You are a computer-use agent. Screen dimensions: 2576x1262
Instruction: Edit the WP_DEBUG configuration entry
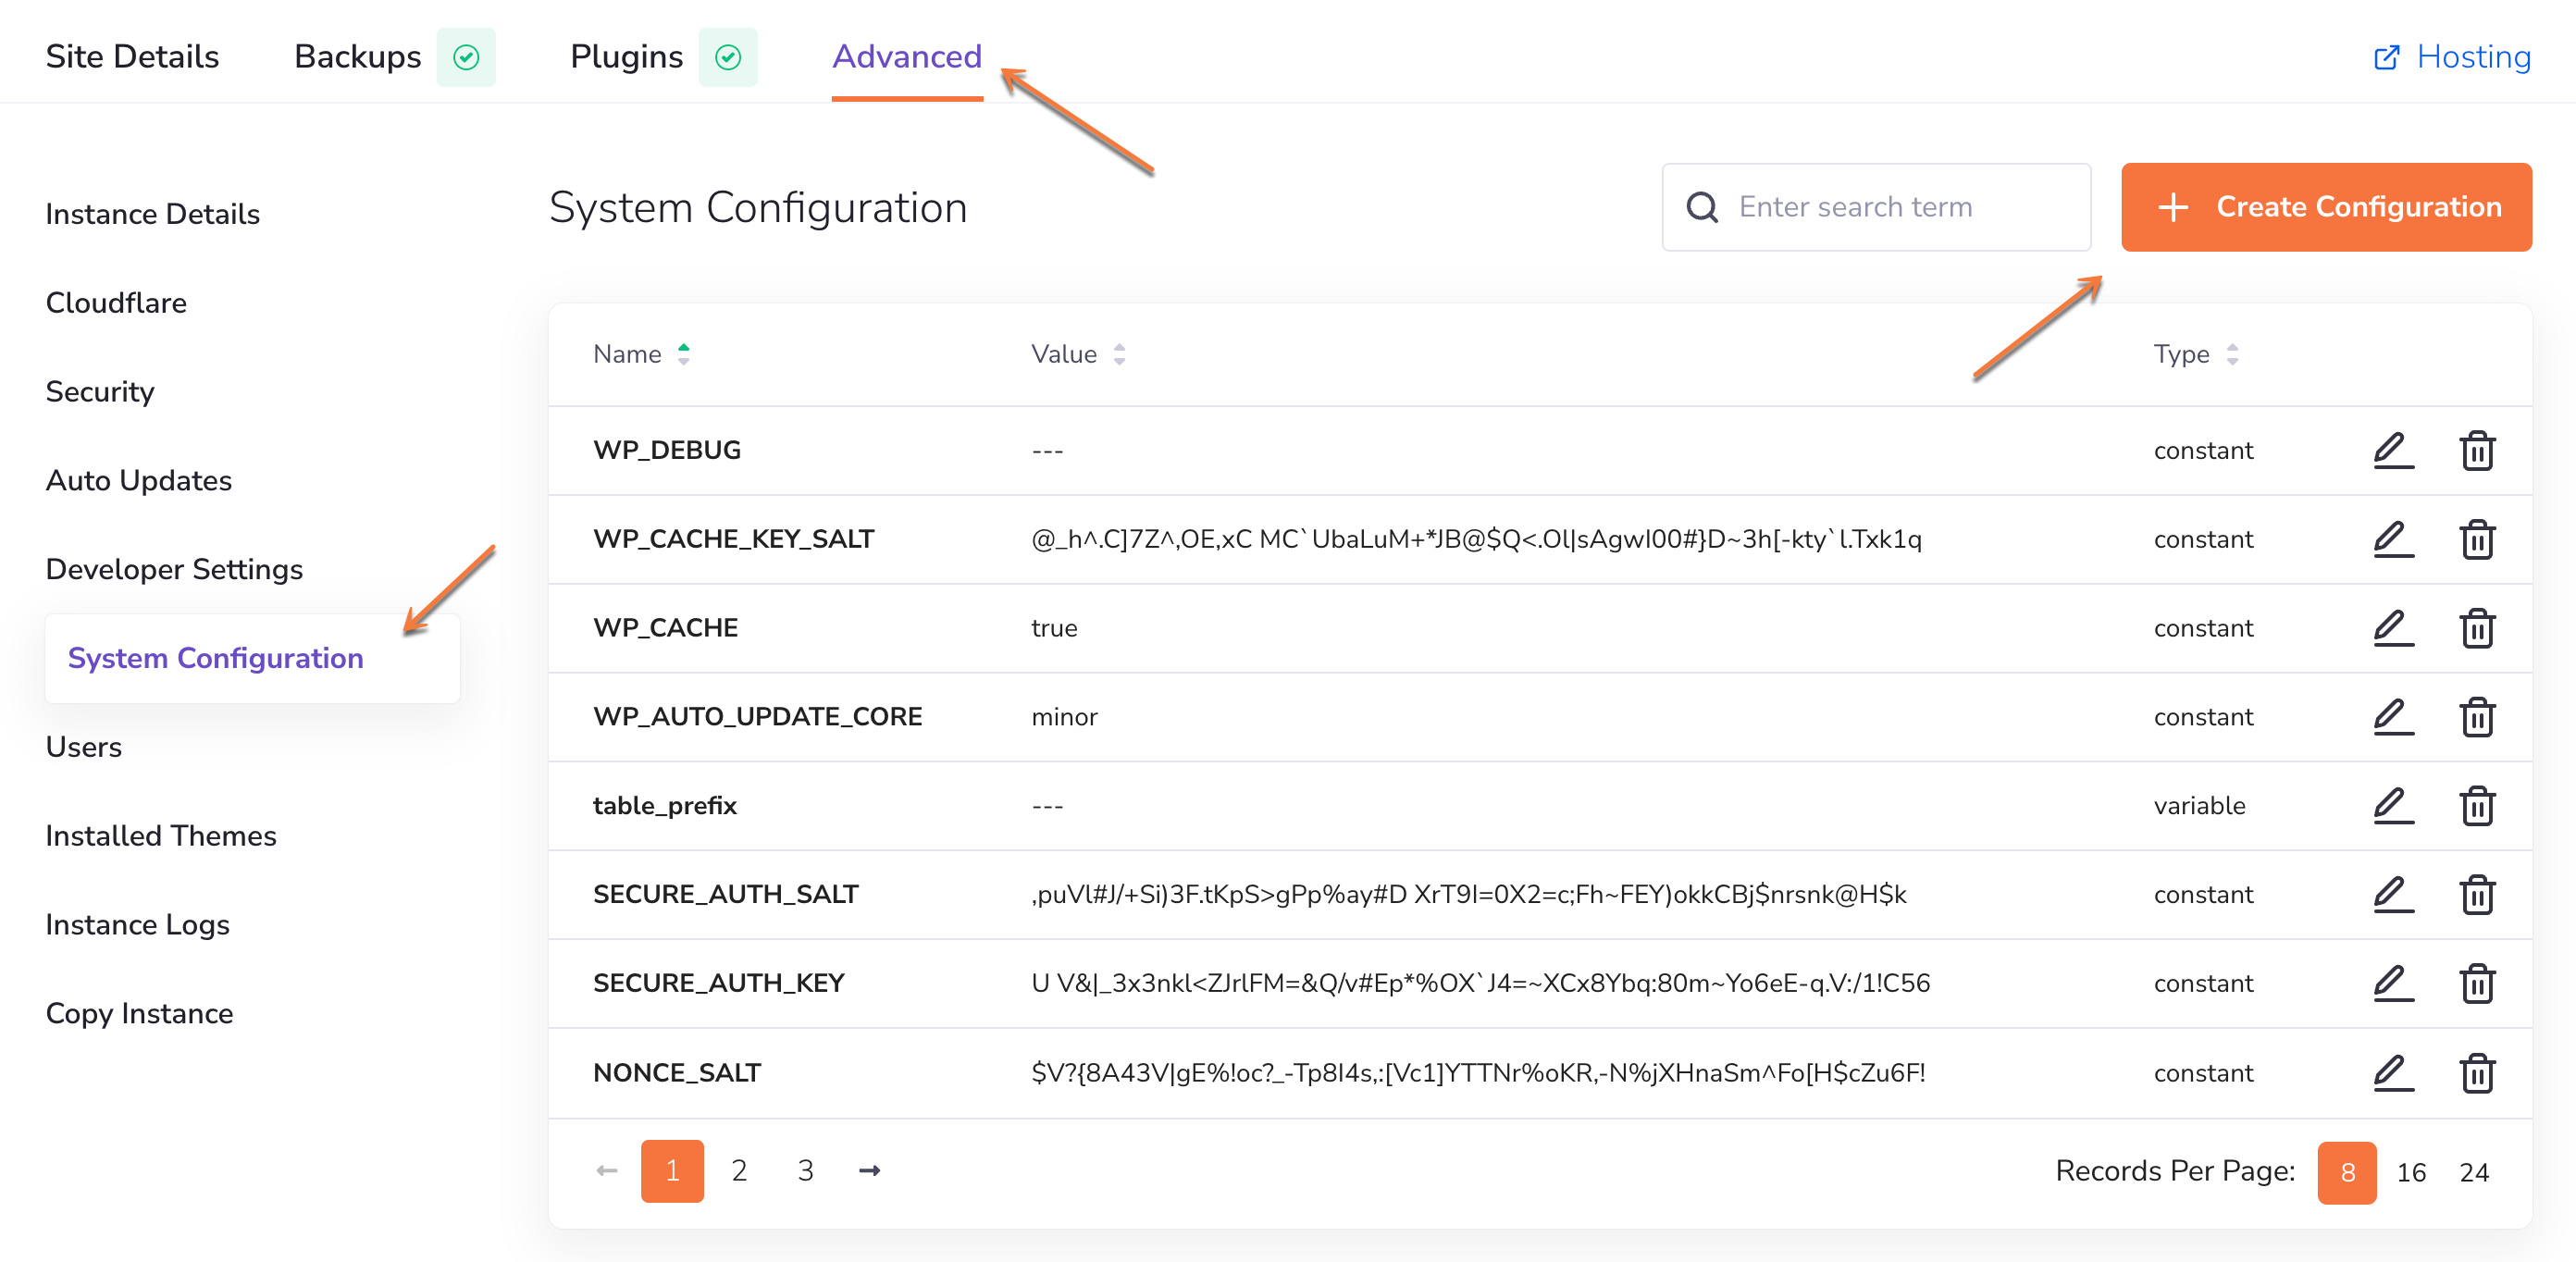2393,450
